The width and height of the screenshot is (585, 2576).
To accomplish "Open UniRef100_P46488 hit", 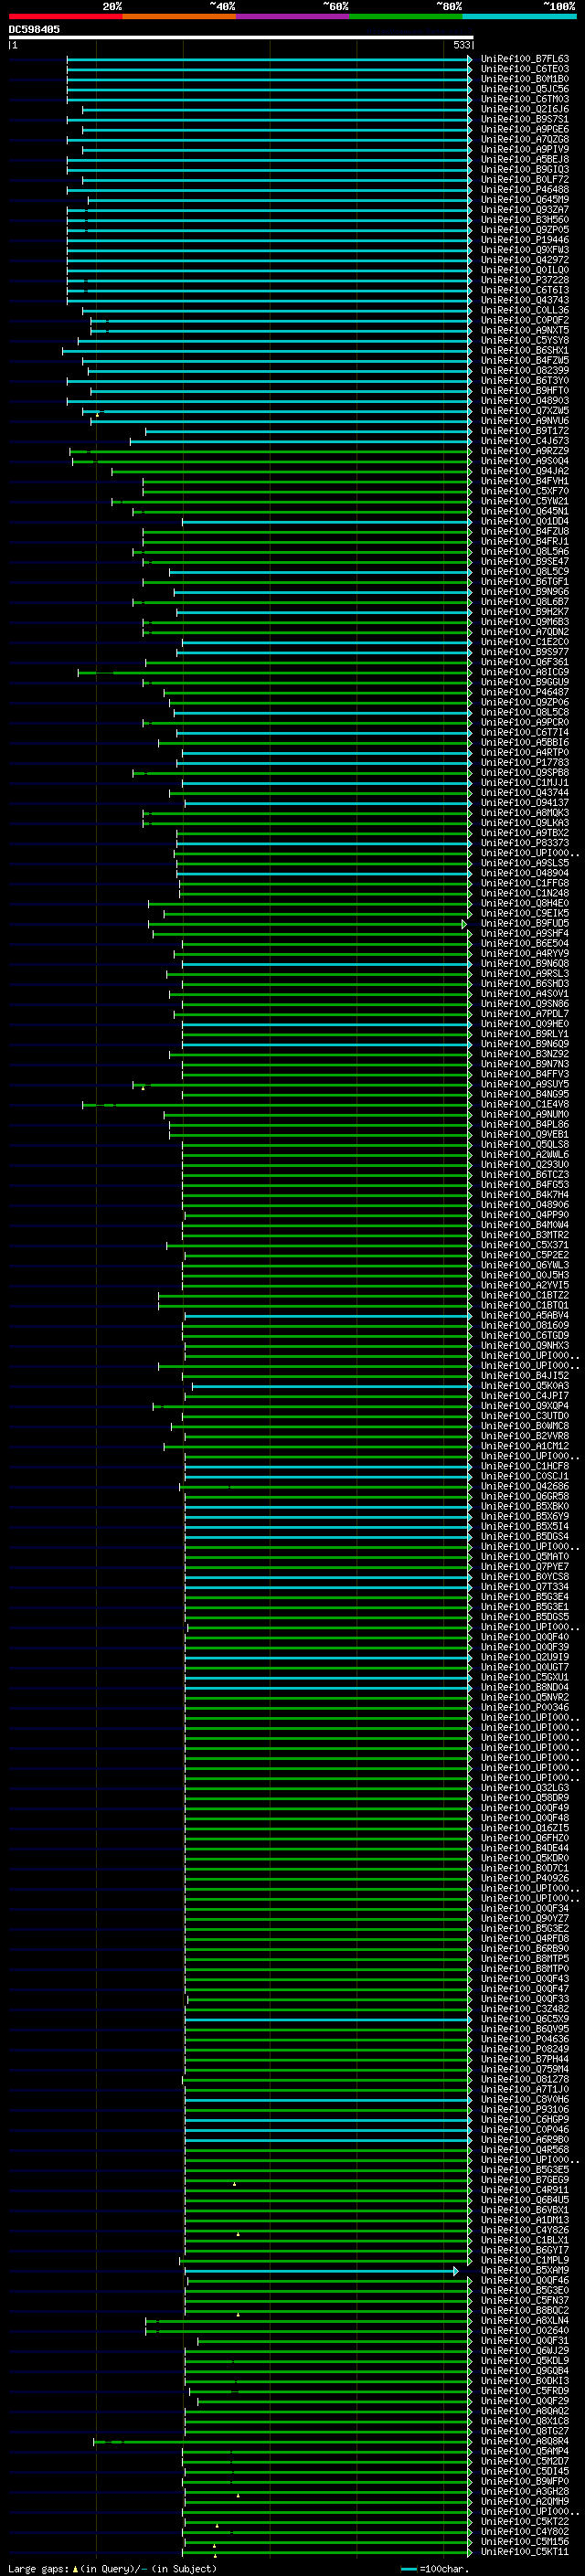I will click(x=525, y=189).
